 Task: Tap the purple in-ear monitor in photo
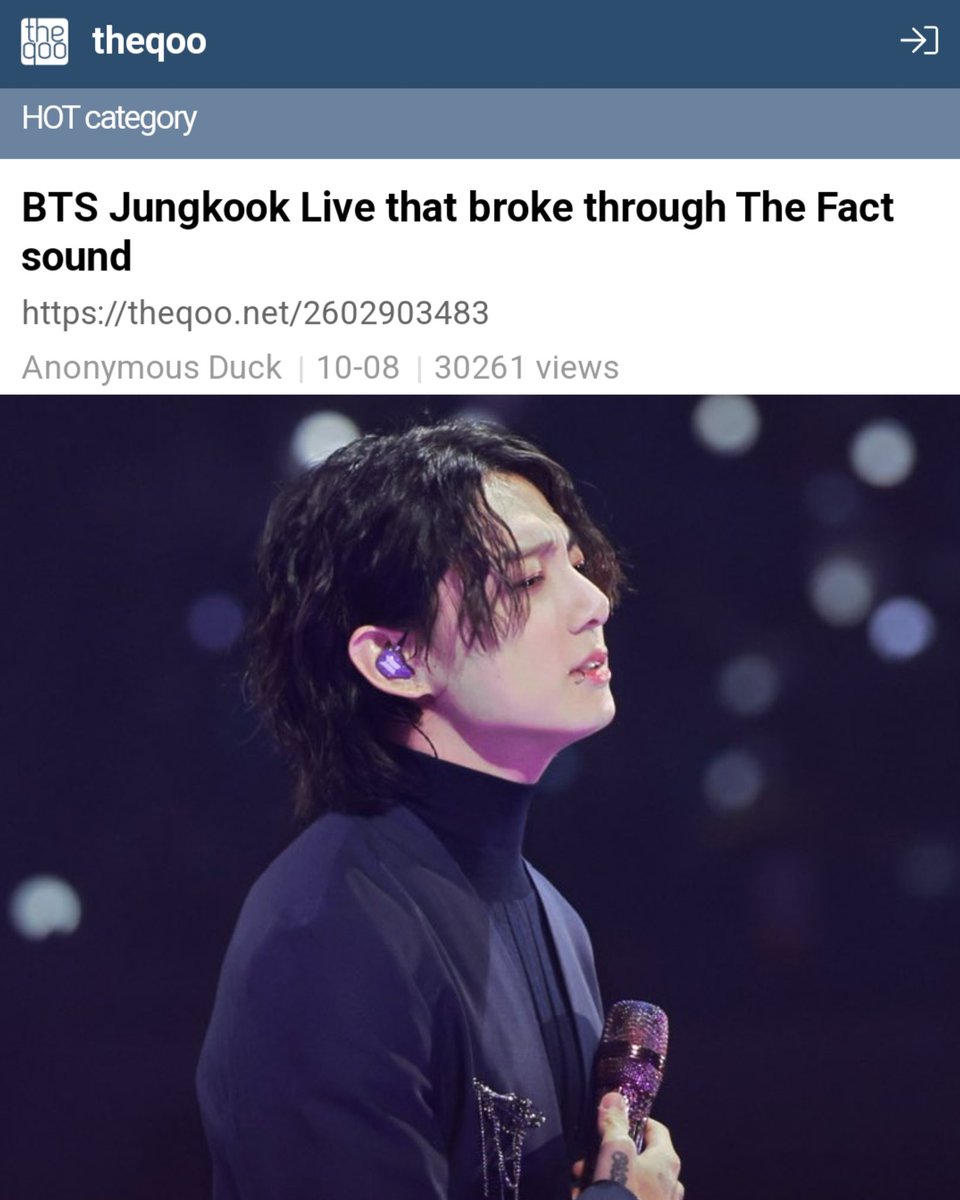(395, 660)
